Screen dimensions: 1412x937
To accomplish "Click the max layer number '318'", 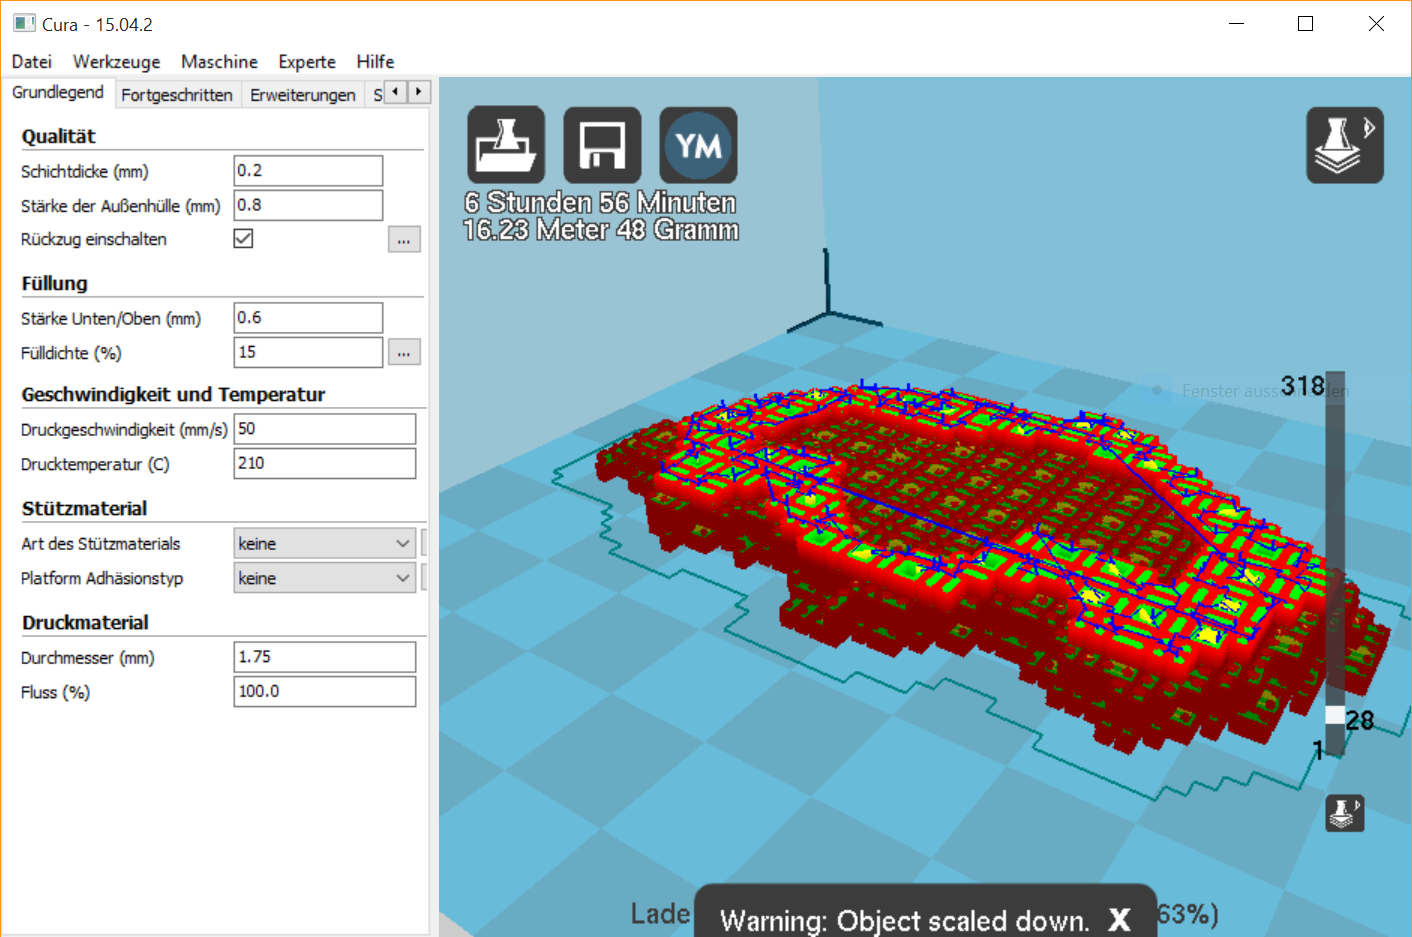I will tap(1302, 386).
